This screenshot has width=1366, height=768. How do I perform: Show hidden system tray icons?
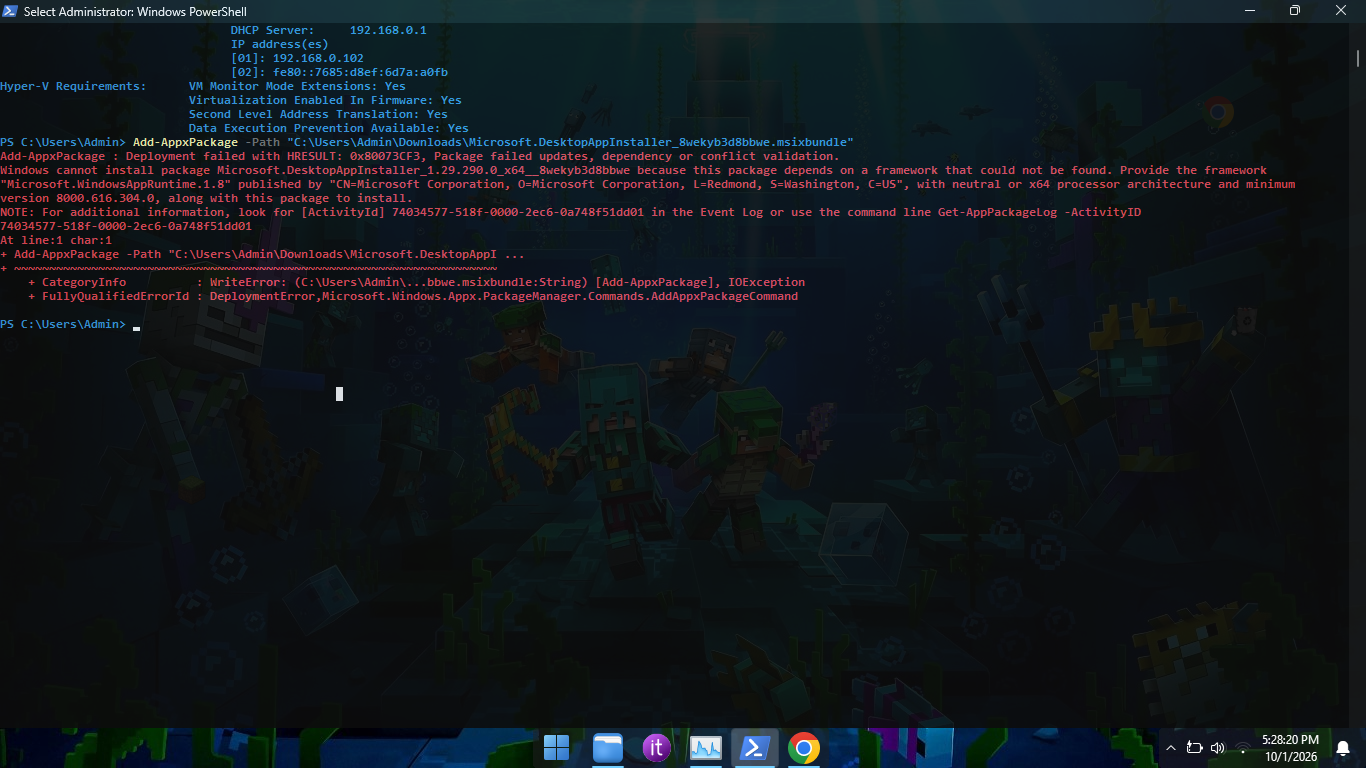[x=1171, y=748]
